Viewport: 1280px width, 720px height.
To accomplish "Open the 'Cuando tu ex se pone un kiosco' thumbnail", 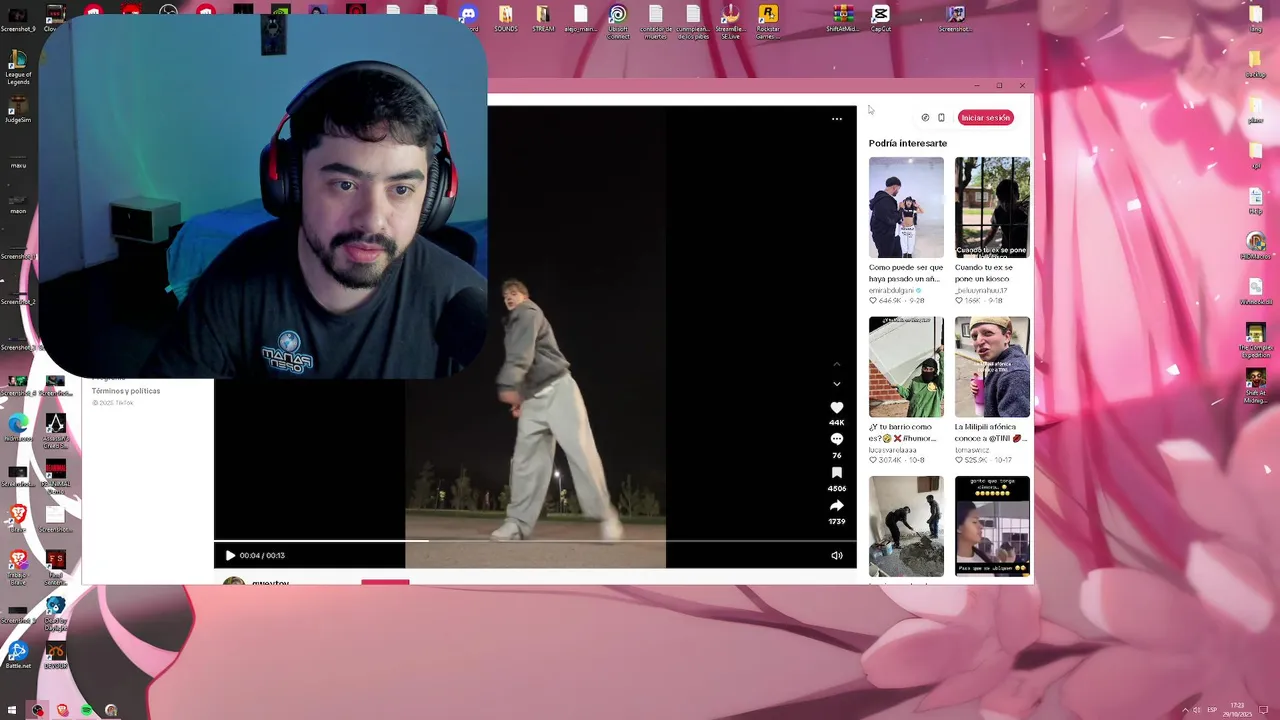I will coord(992,208).
